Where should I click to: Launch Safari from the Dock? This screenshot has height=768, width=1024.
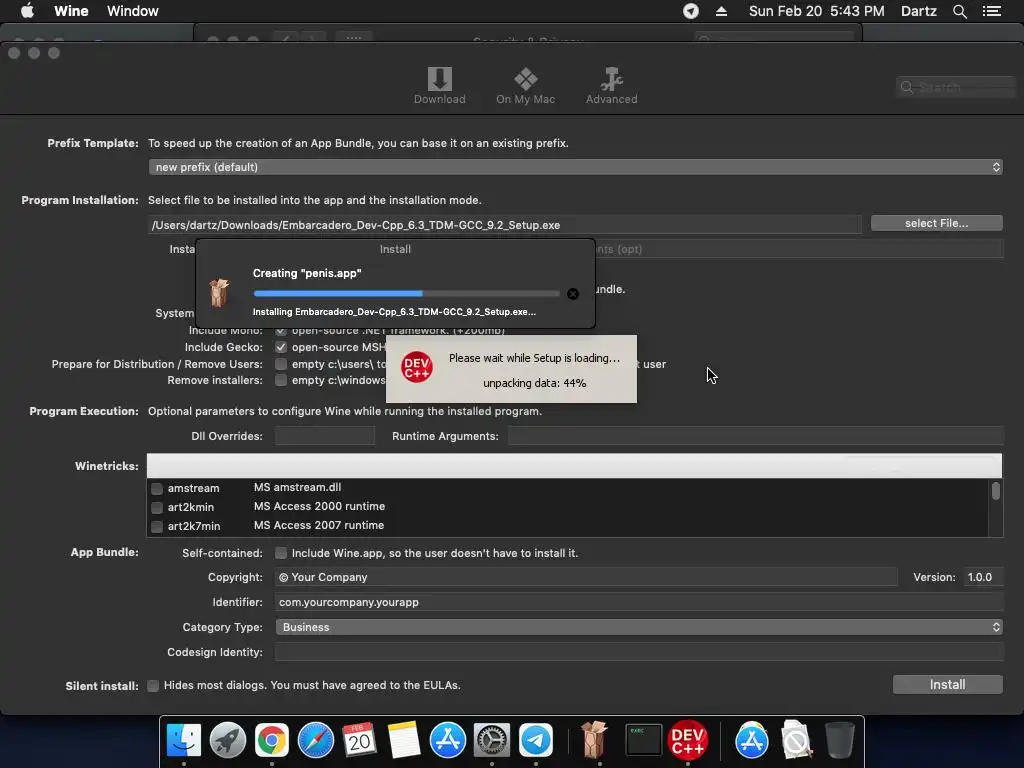(315, 740)
